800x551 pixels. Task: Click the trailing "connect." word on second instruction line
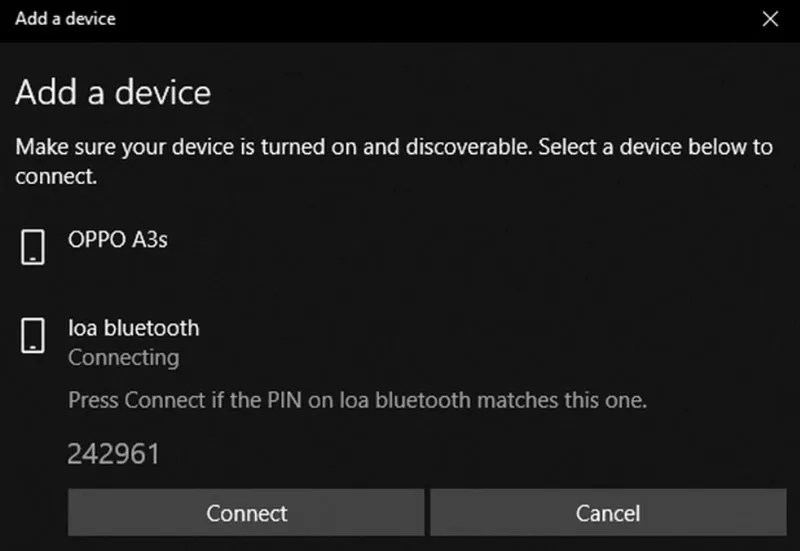pos(56,177)
